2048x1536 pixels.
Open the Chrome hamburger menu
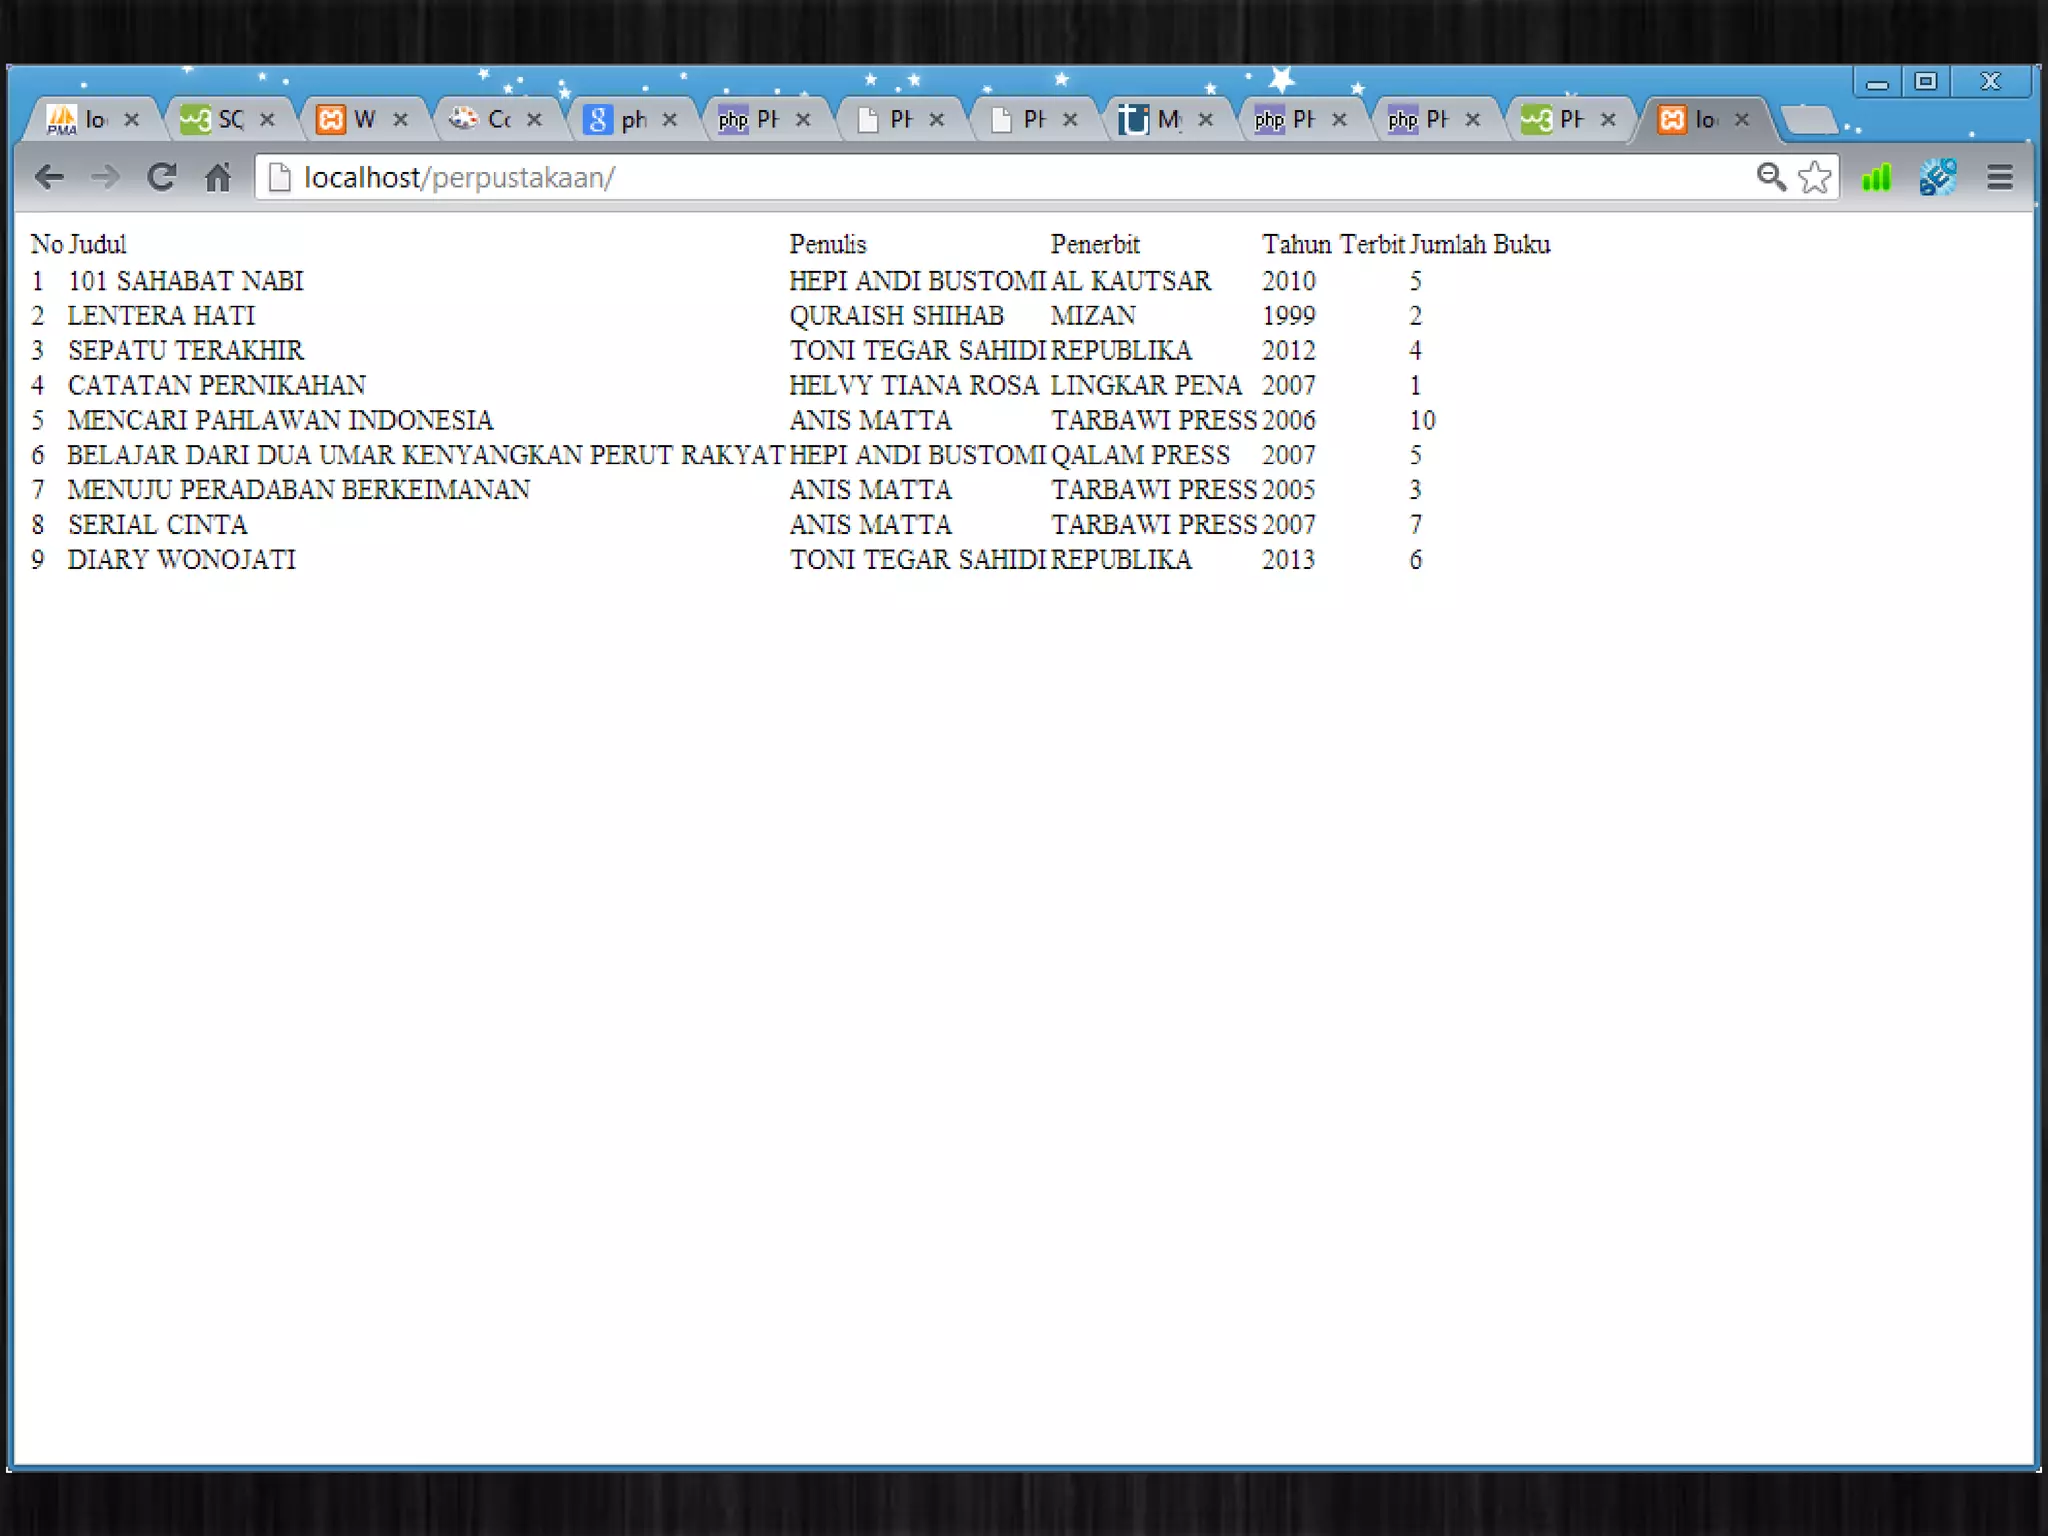1999,178
